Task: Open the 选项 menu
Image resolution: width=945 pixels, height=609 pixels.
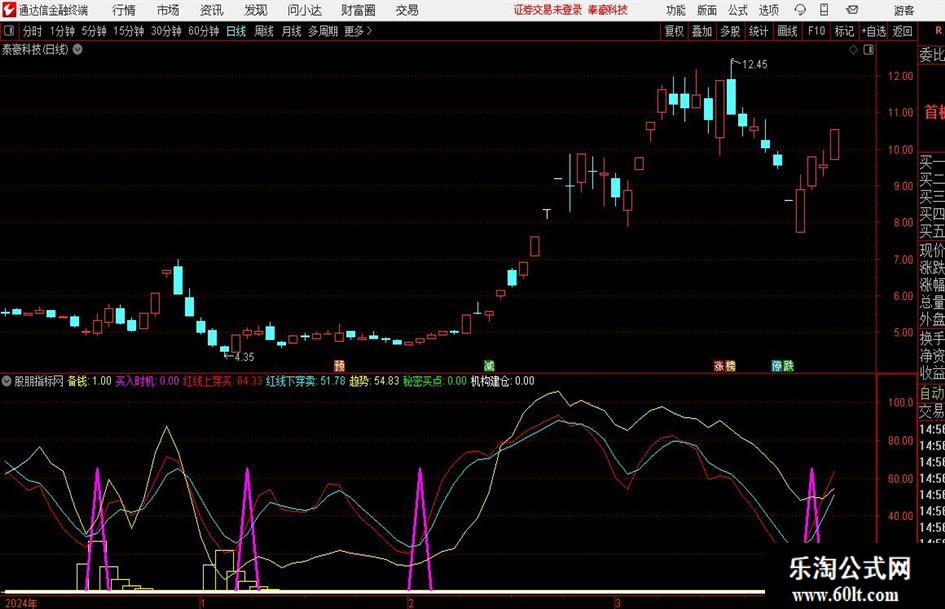Action: (768, 10)
